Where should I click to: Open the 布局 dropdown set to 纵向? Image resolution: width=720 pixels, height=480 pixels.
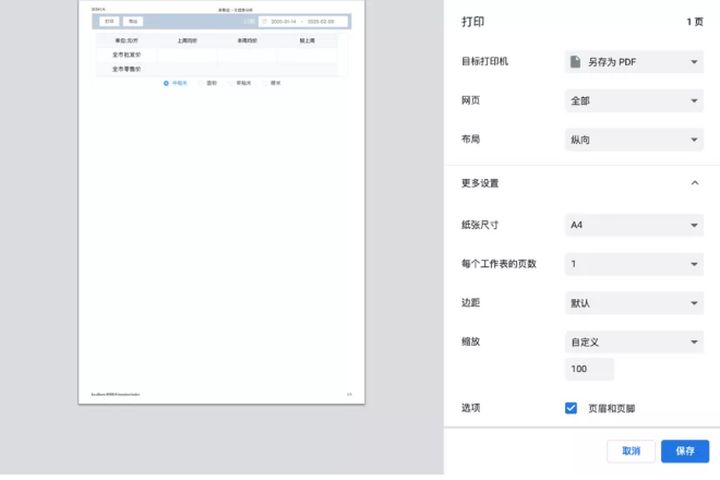(x=634, y=140)
